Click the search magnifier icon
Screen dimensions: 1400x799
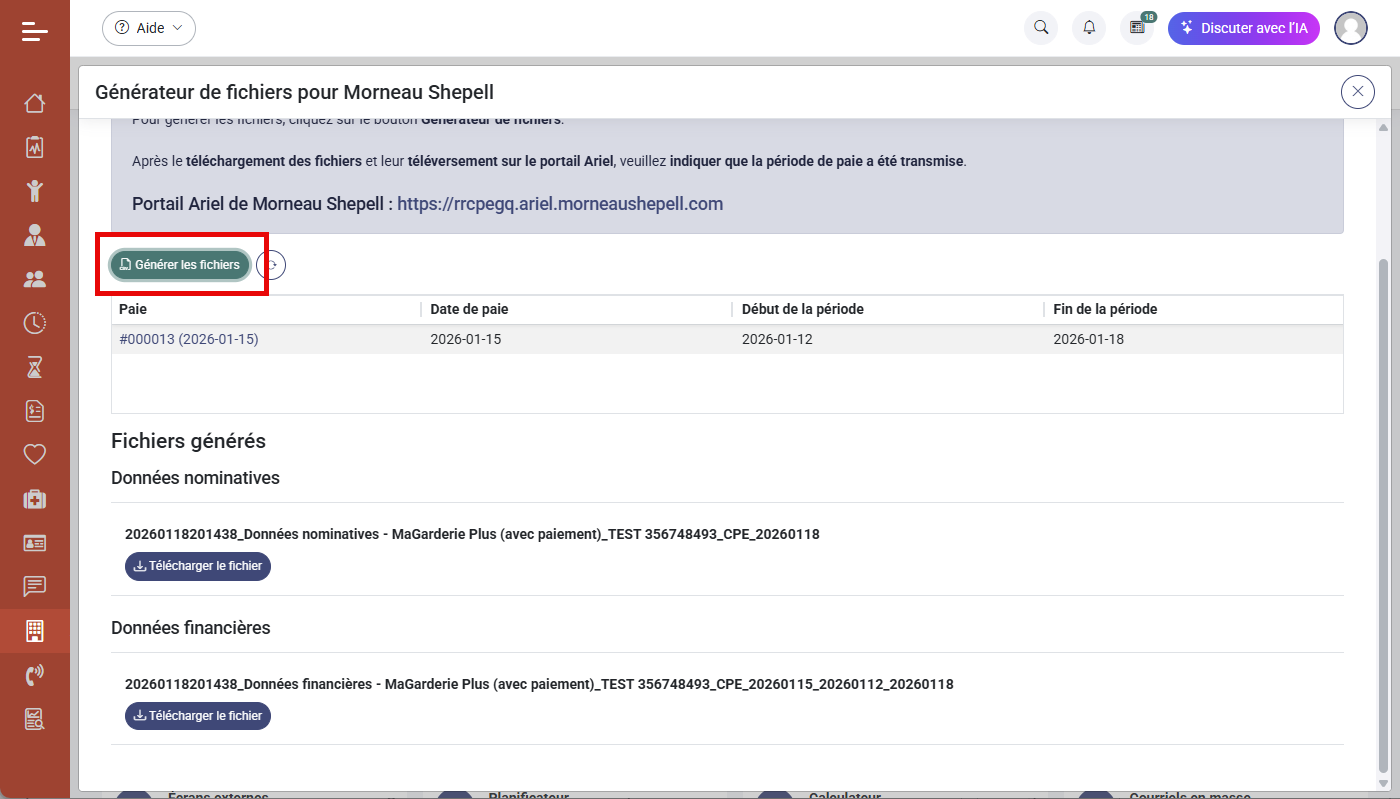click(x=1040, y=28)
